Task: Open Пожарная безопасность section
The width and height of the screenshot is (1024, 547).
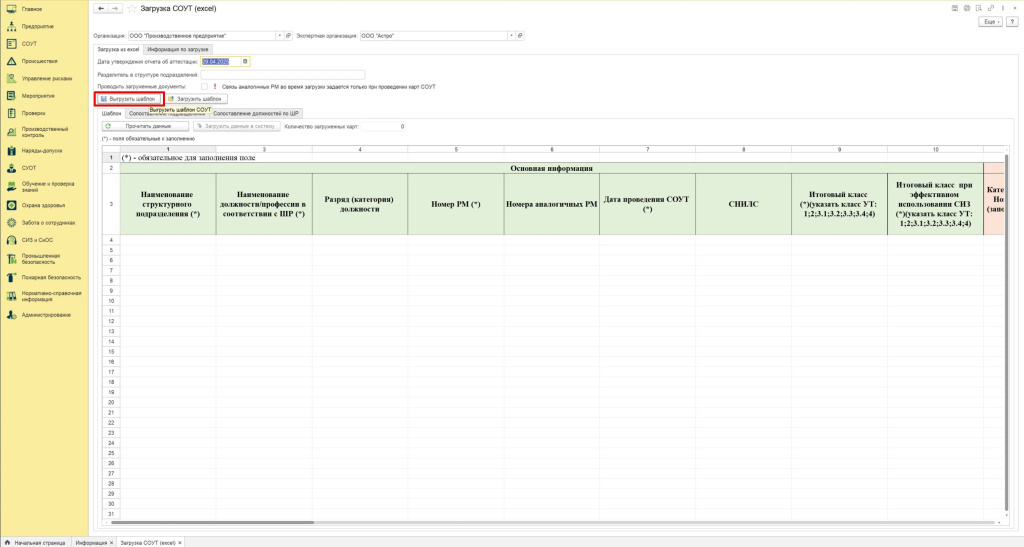Action: [x=51, y=277]
